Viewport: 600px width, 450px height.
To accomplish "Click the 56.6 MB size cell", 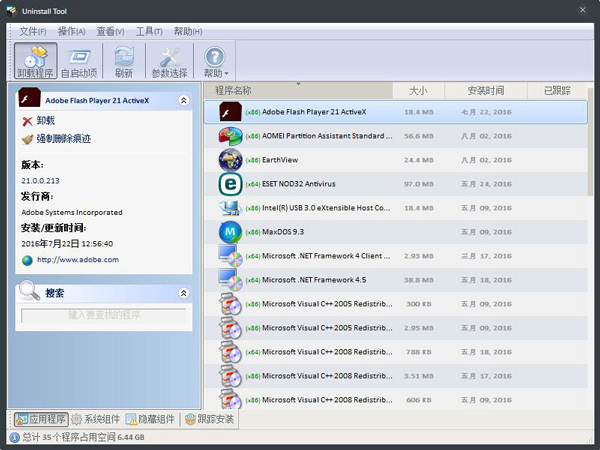I will [x=419, y=136].
